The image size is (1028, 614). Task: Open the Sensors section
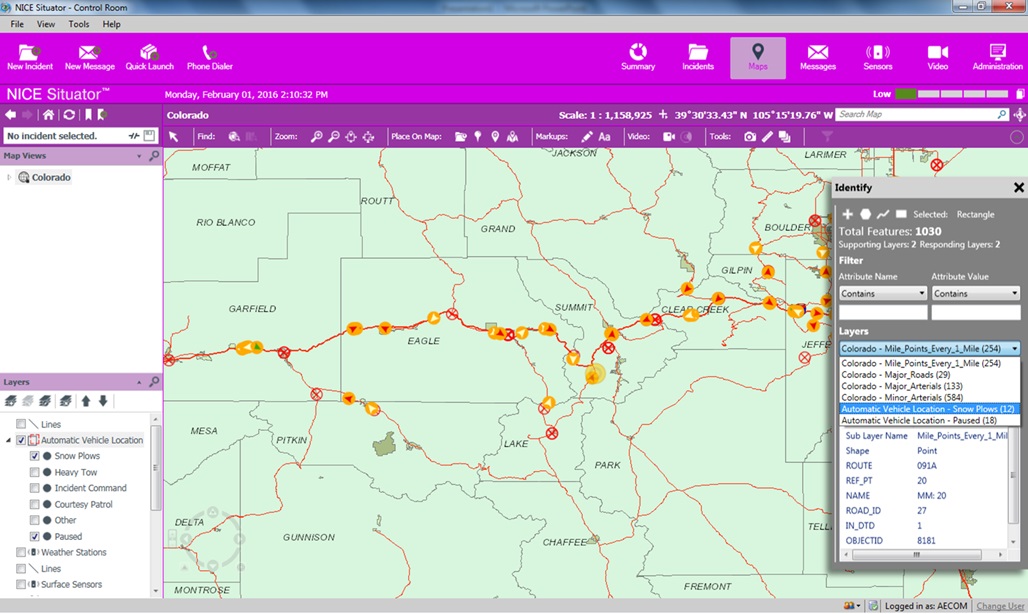point(878,57)
